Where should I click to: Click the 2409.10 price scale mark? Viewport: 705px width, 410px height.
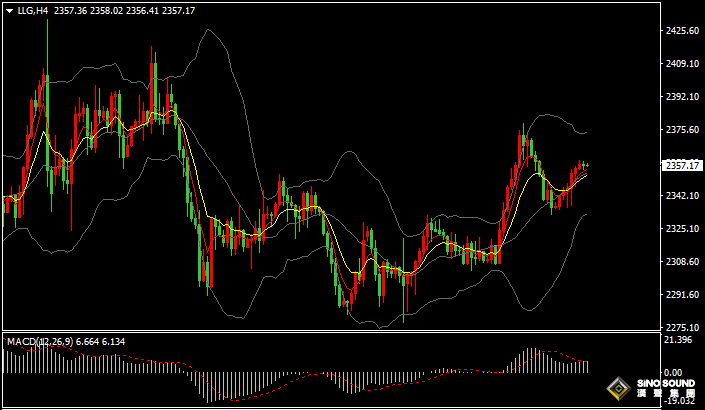[682, 64]
